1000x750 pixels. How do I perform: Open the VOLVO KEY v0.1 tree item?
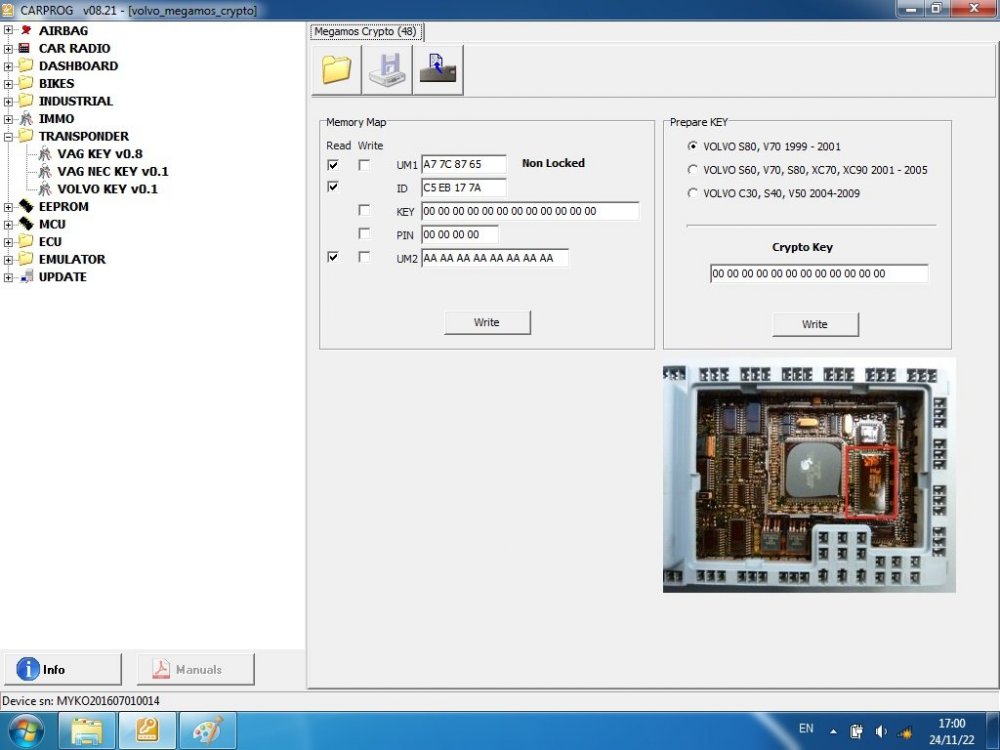tap(107, 189)
